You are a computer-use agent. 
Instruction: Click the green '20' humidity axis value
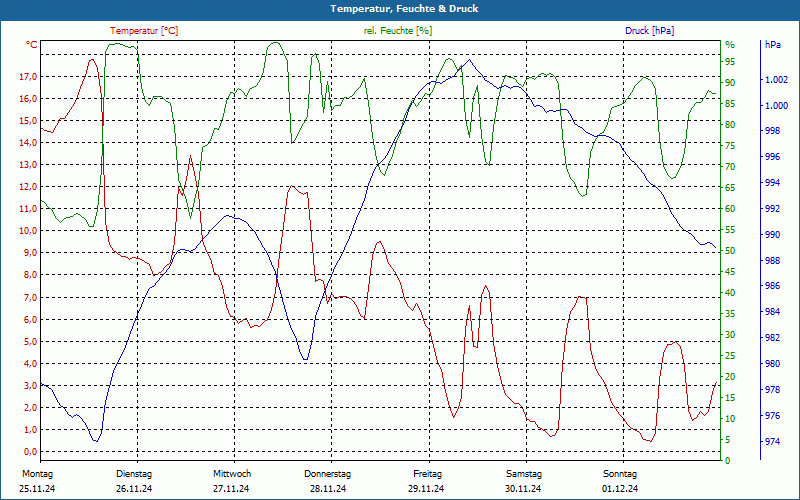click(x=730, y=377)
